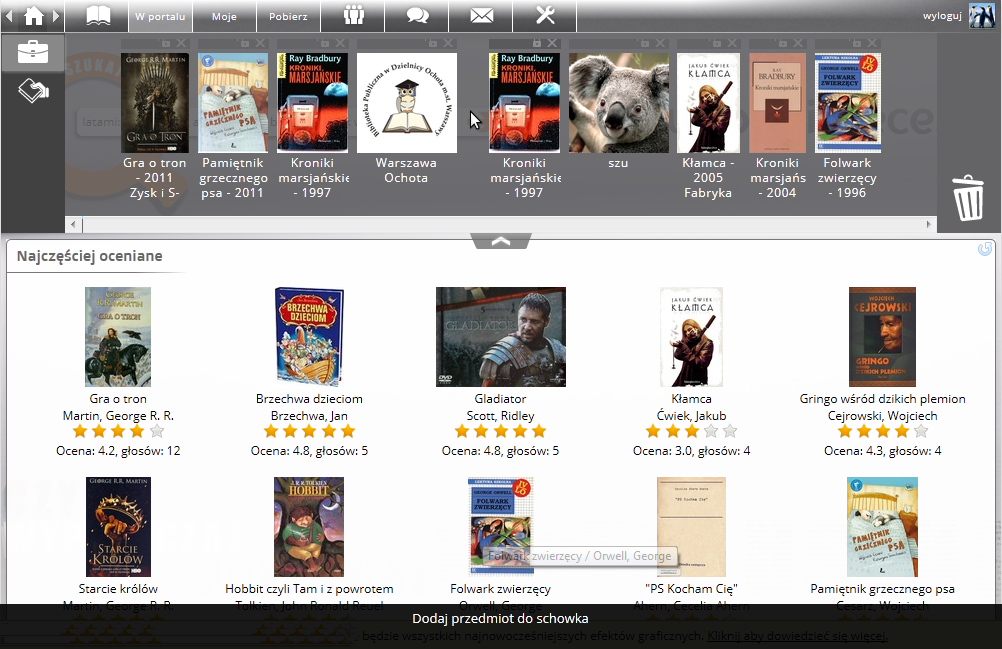Click the right arrow beside the home icon
This screenshot has height=649, width=1002.
tap(58, 15)
